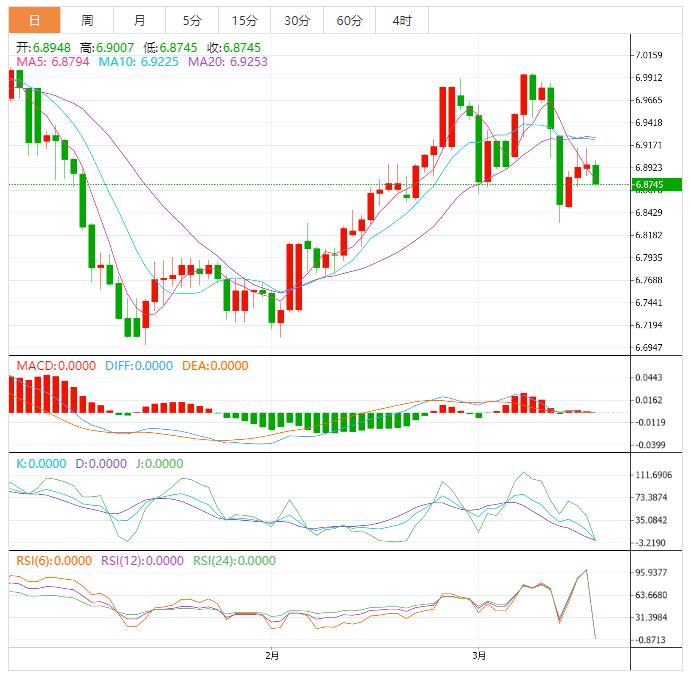Click the 6.9665 price axis label
Image resolution: width=691 pixels, height=680 pixels.
pos(648,100)
